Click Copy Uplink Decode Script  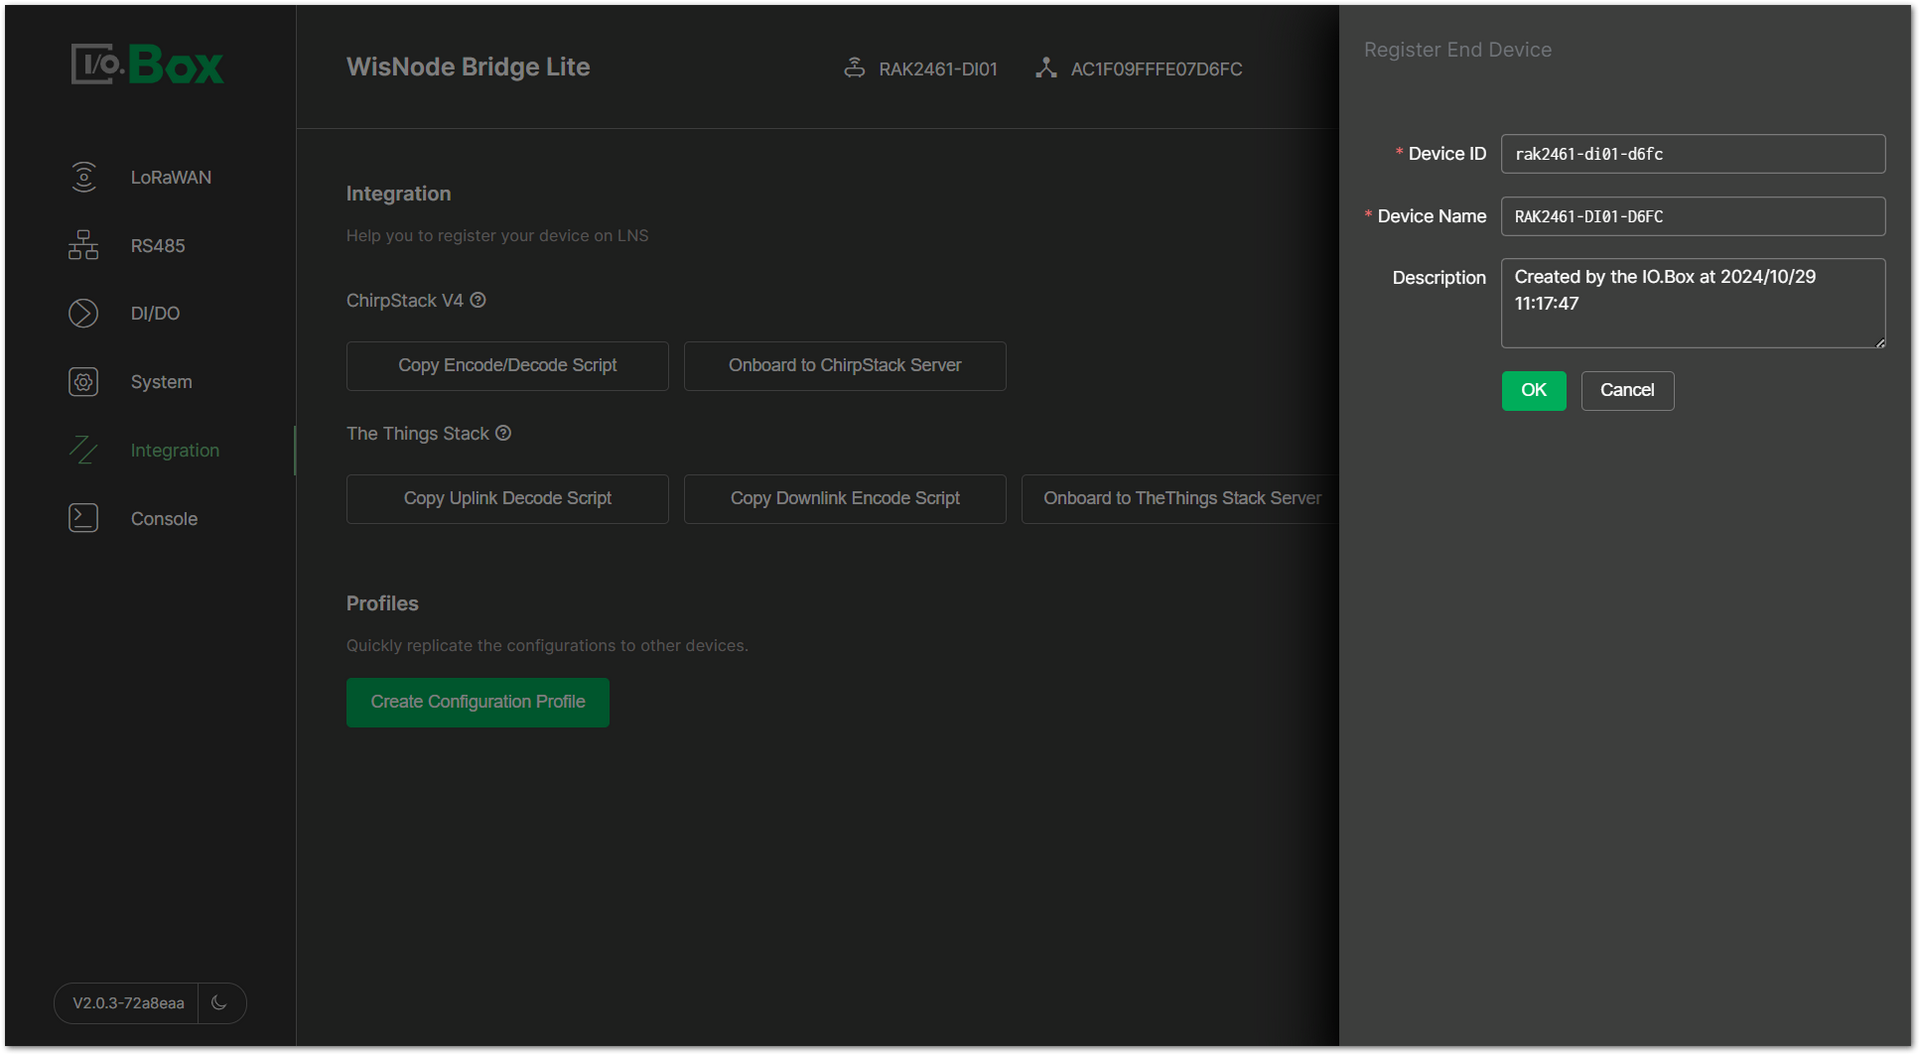click(x=507, y=499)
